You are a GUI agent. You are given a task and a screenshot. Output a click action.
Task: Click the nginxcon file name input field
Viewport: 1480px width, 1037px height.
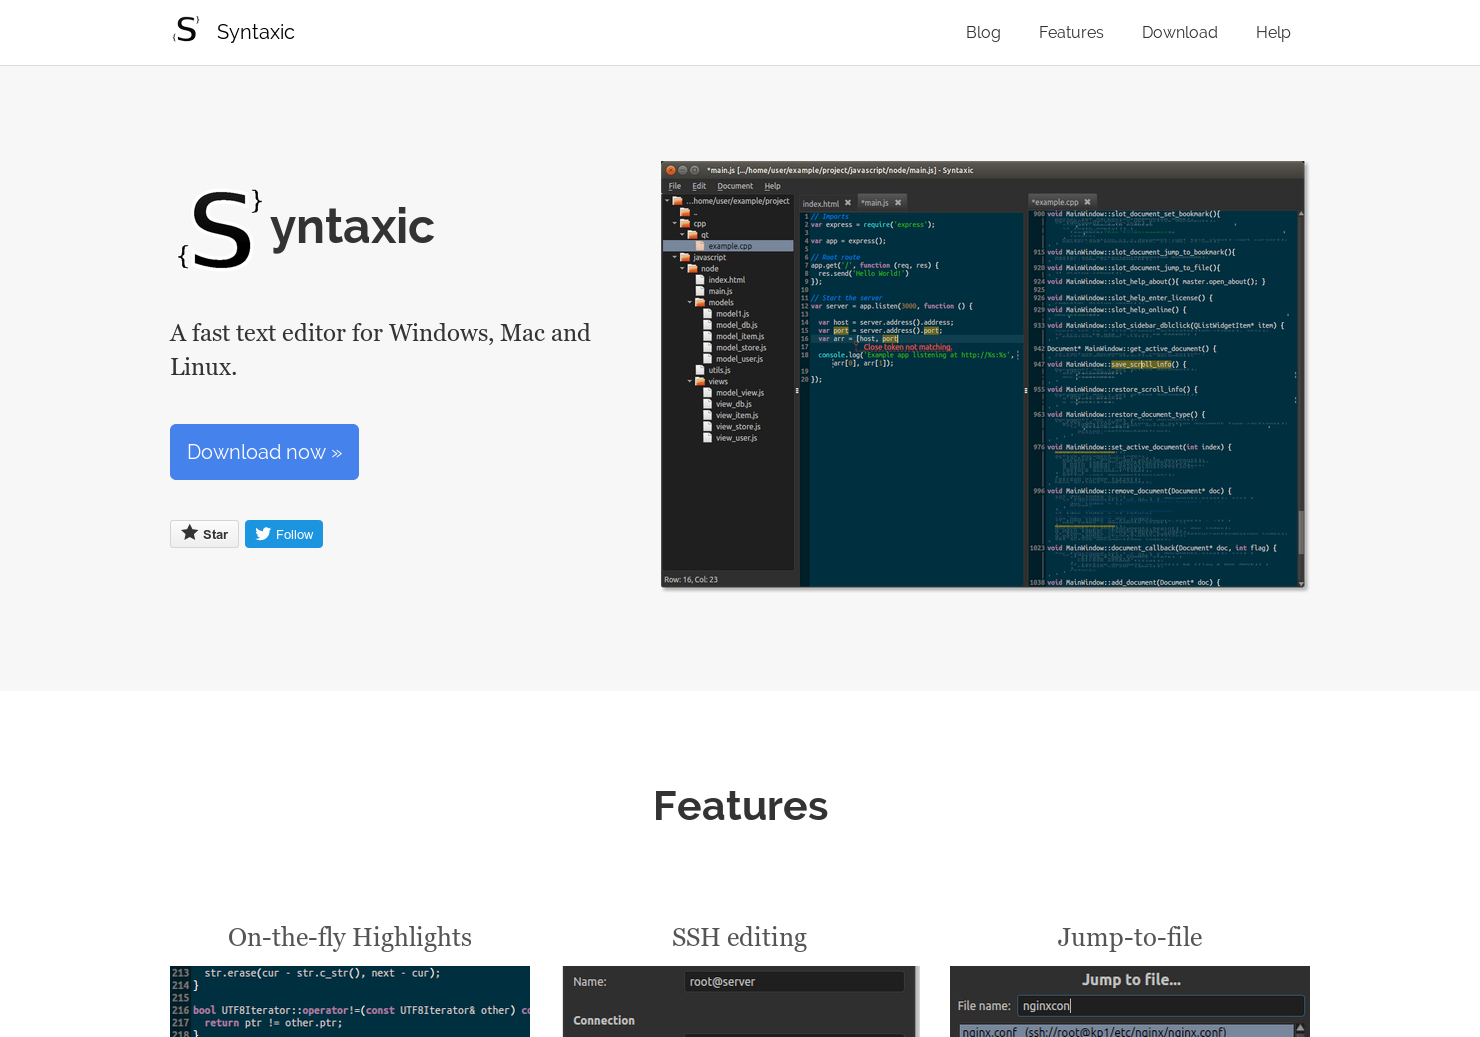[x=1160, y=1005]
